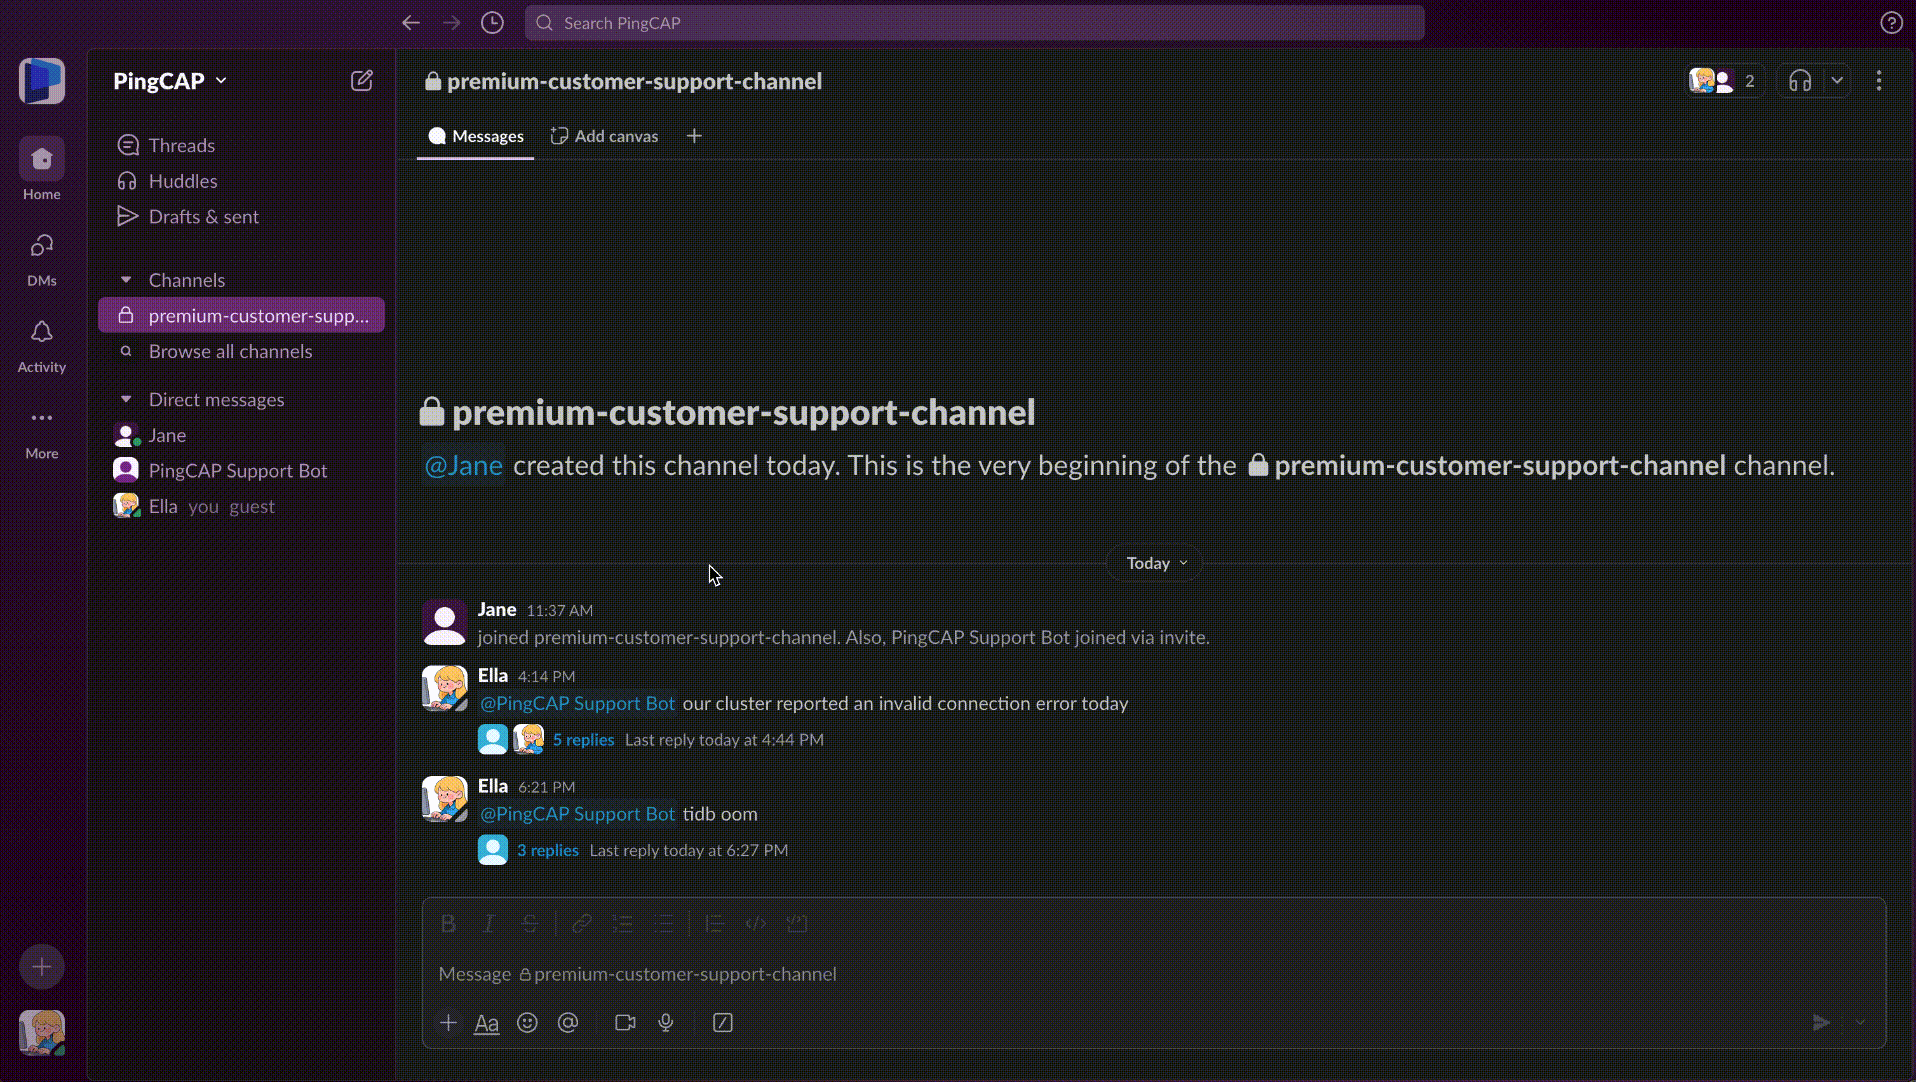Viewport: 1916px width, 1082px height.
Task: Click the new message compose icon
Action: 362,81
